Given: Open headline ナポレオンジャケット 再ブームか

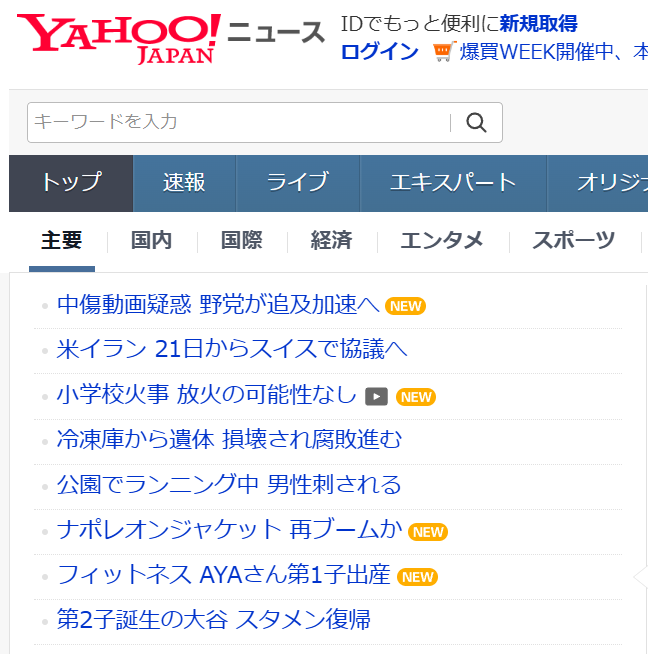Looking at the screenshot, I should pyautogui.click(x=229, y=530).
